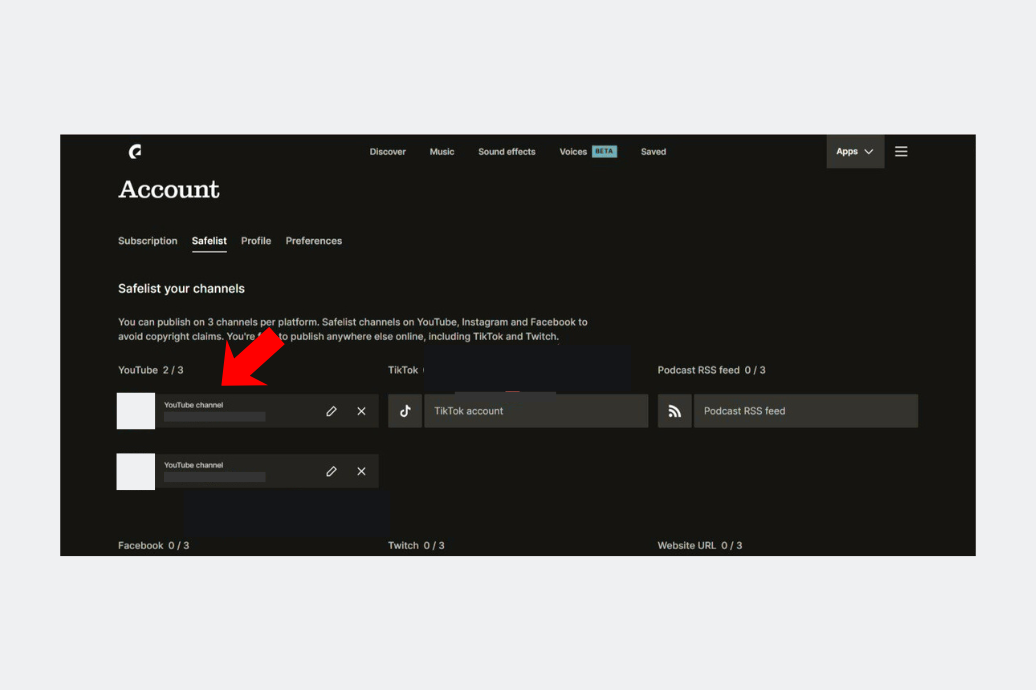Remove the first YouTube channel
1036x690 pixels.
361,411
